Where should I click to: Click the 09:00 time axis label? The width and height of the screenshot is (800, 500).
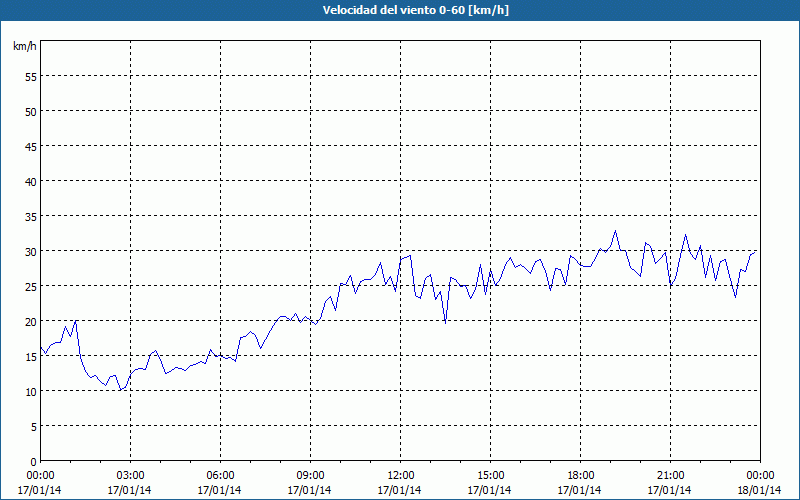(310, 476)
